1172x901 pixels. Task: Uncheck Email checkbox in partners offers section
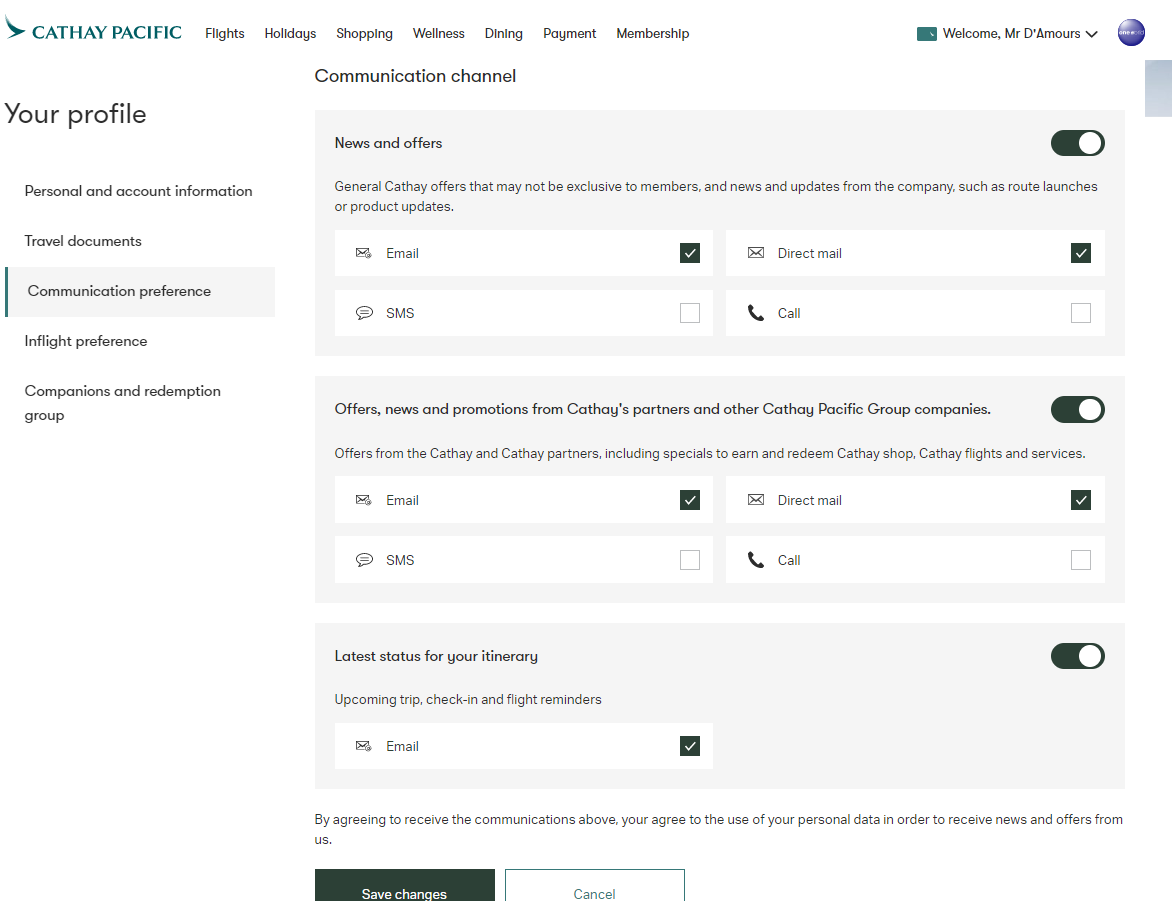click(690, 499)
